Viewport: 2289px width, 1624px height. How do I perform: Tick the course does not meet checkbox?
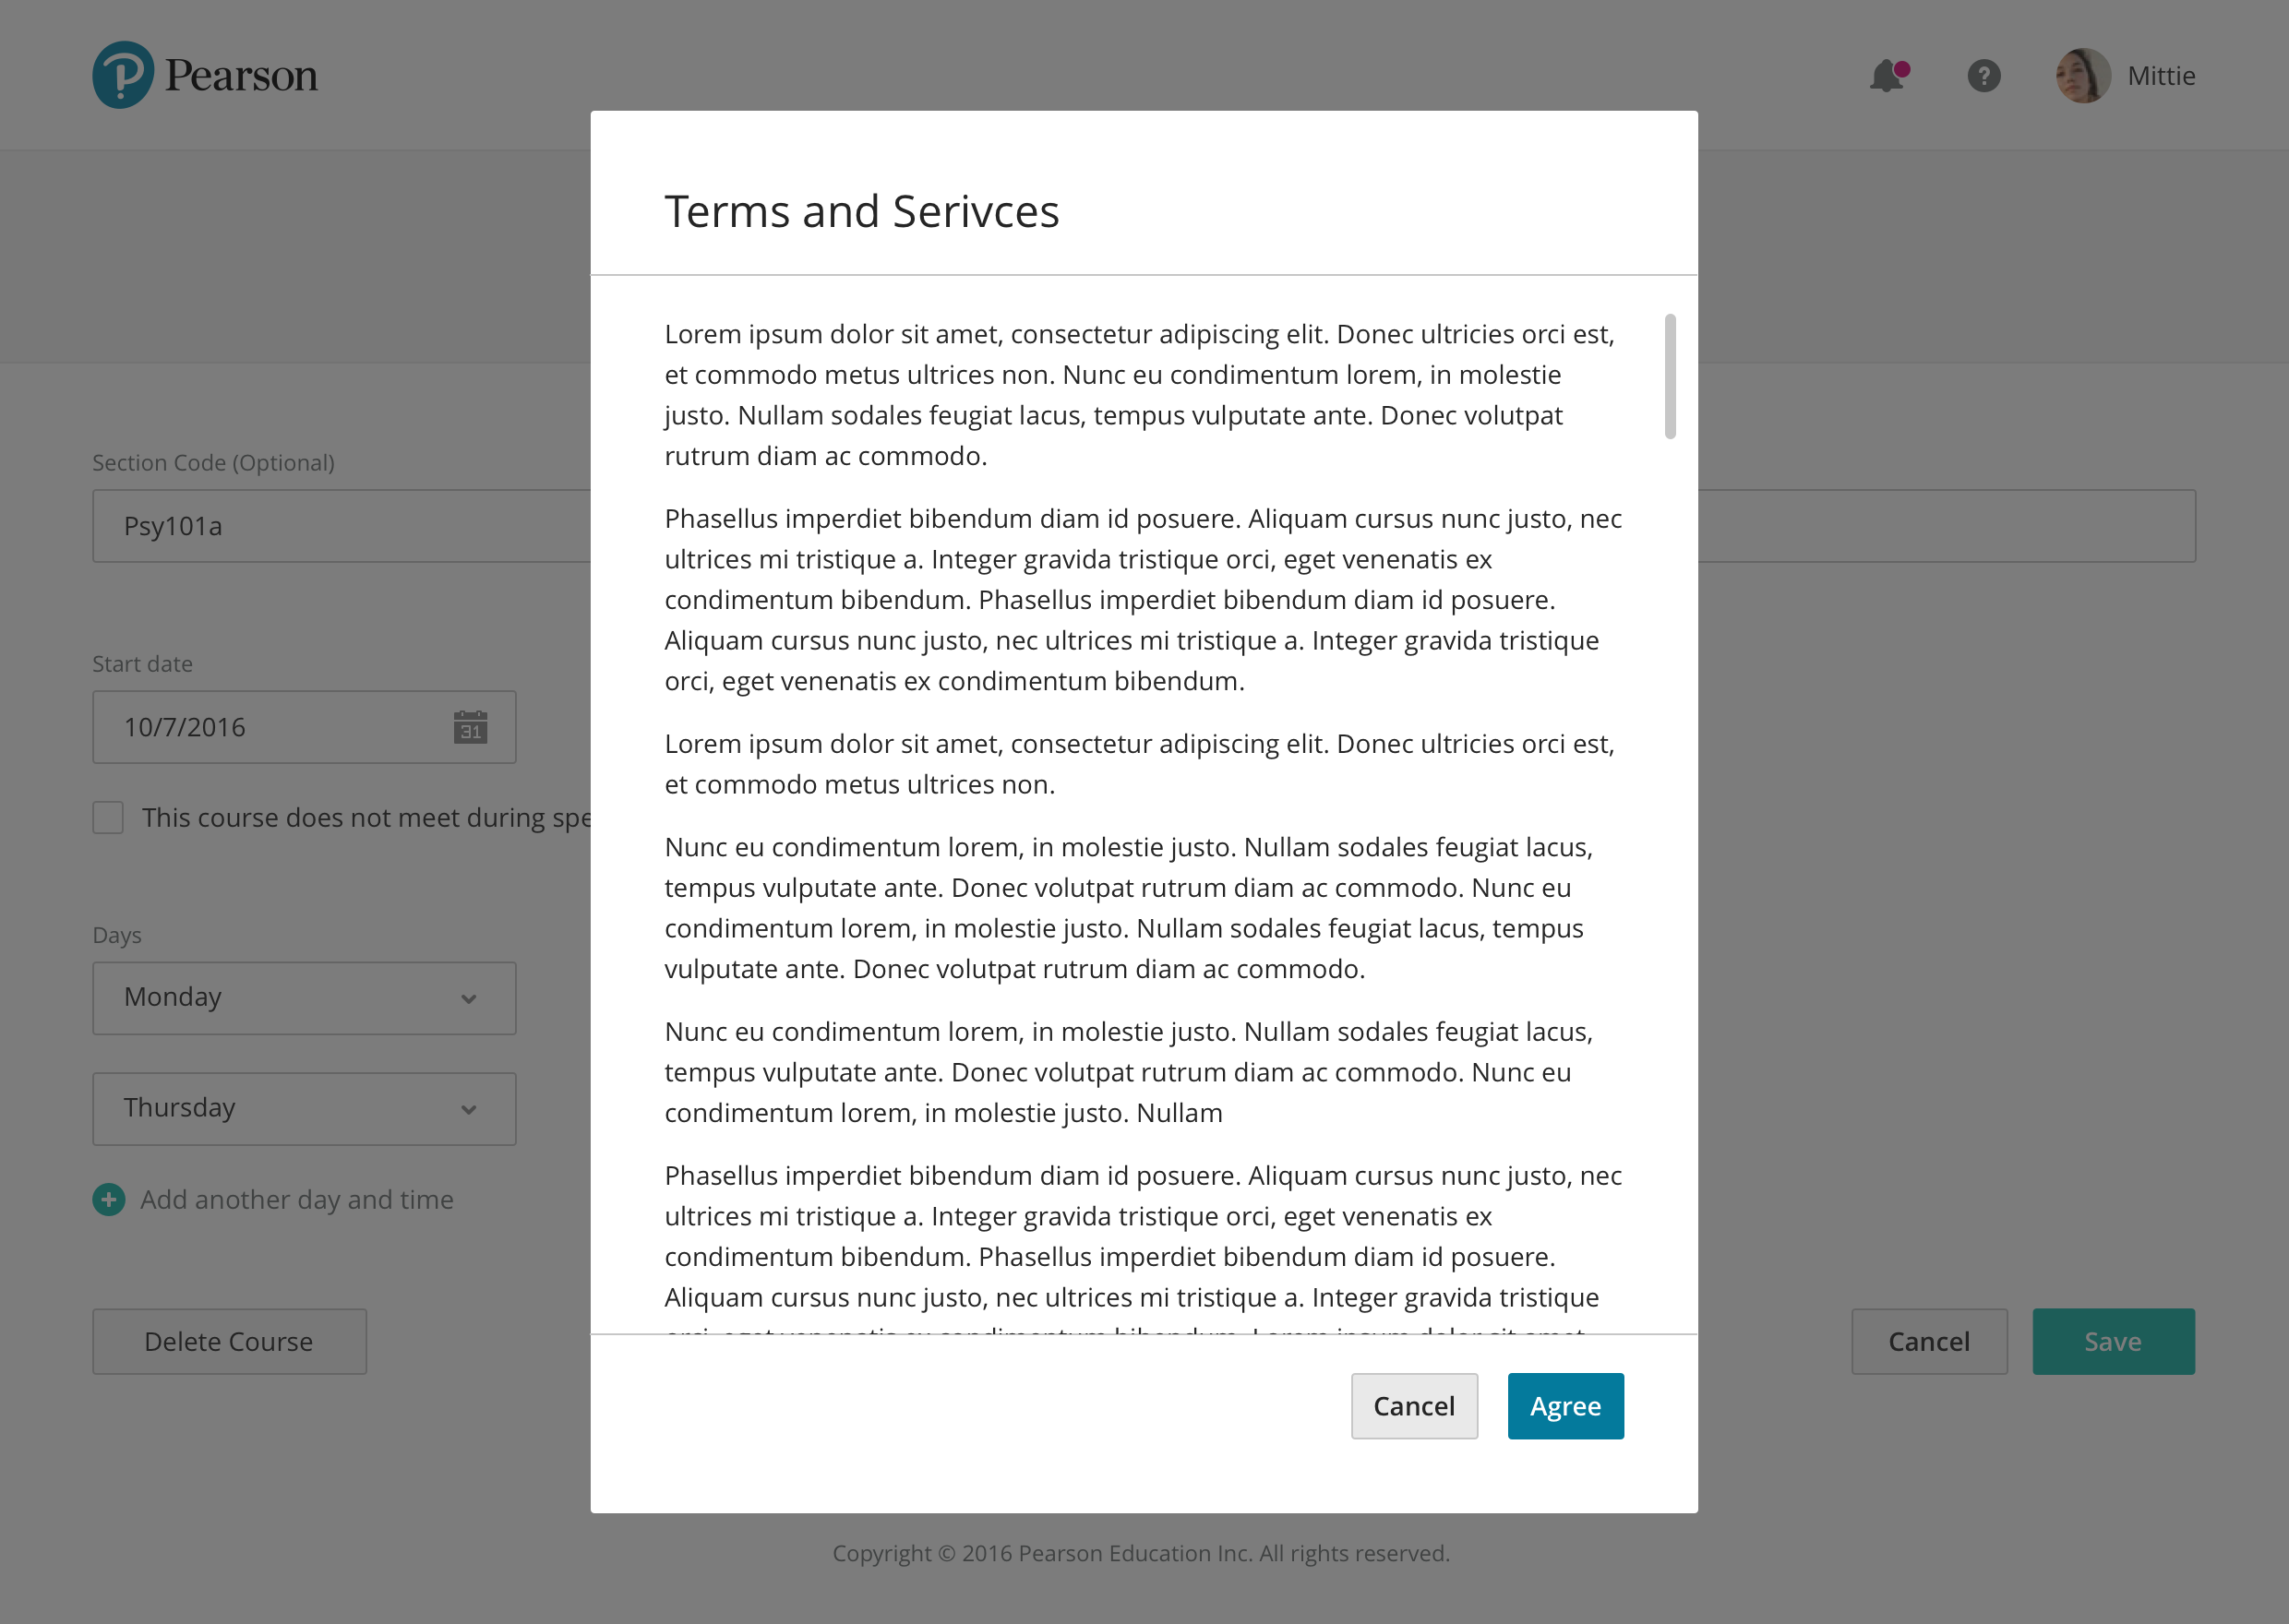[108, 817]
